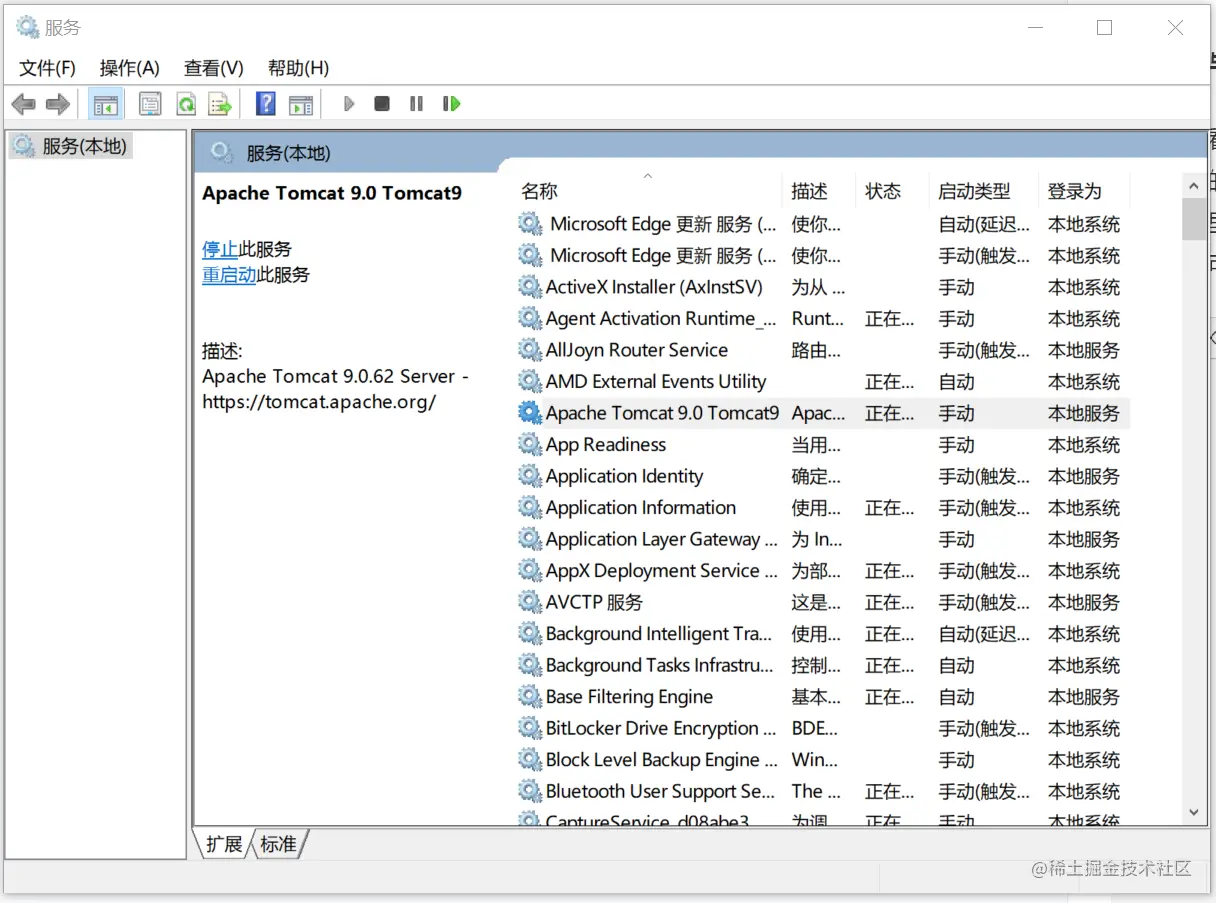Open the 帮助(H) menu
1216x903 pixels.
(x=298, y=68)
